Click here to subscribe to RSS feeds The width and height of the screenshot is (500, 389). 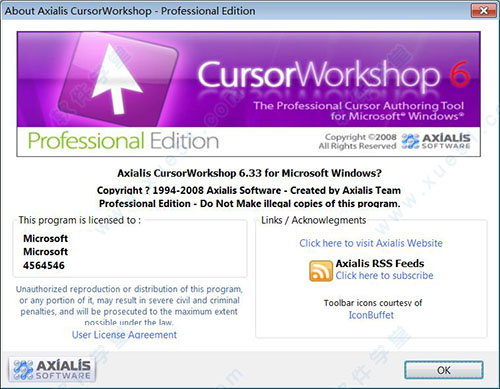[x=384, y=275]
